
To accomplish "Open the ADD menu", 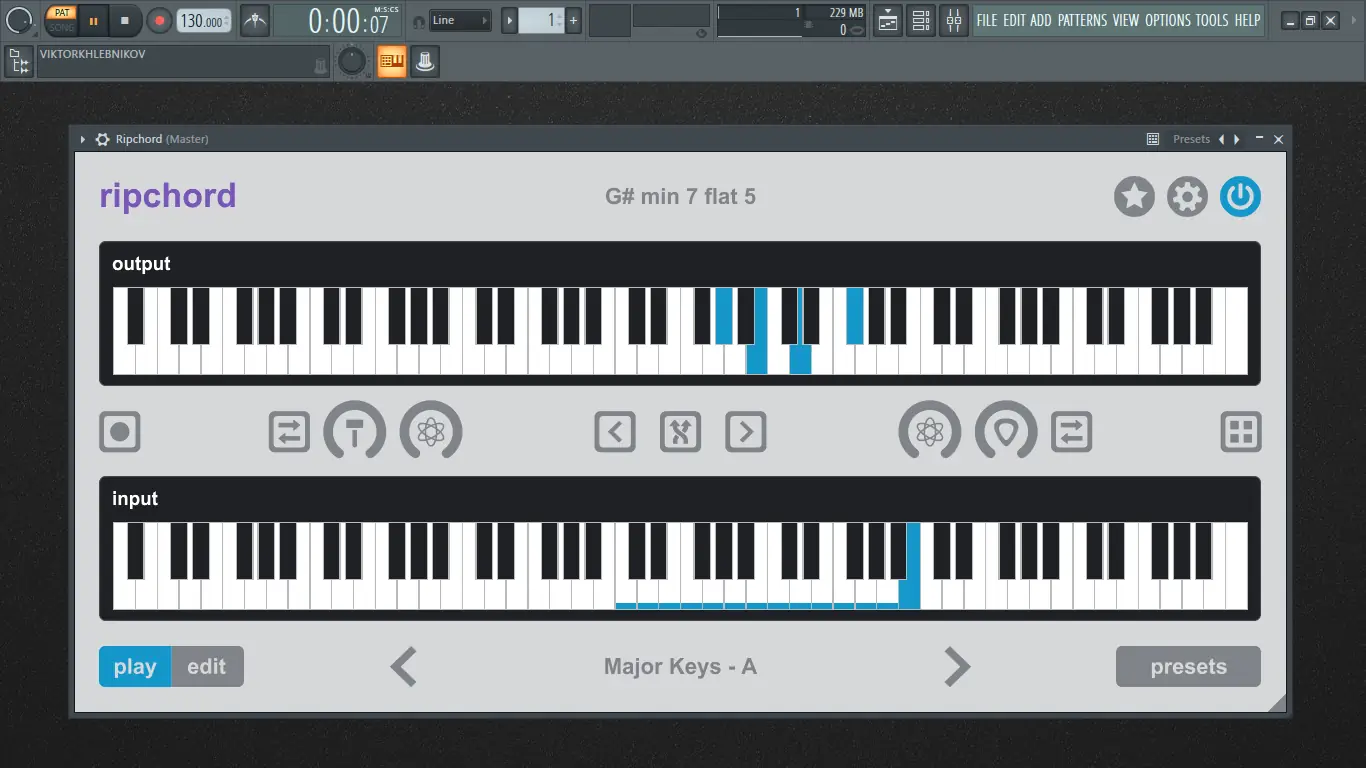I will [x=1041, y=20].
